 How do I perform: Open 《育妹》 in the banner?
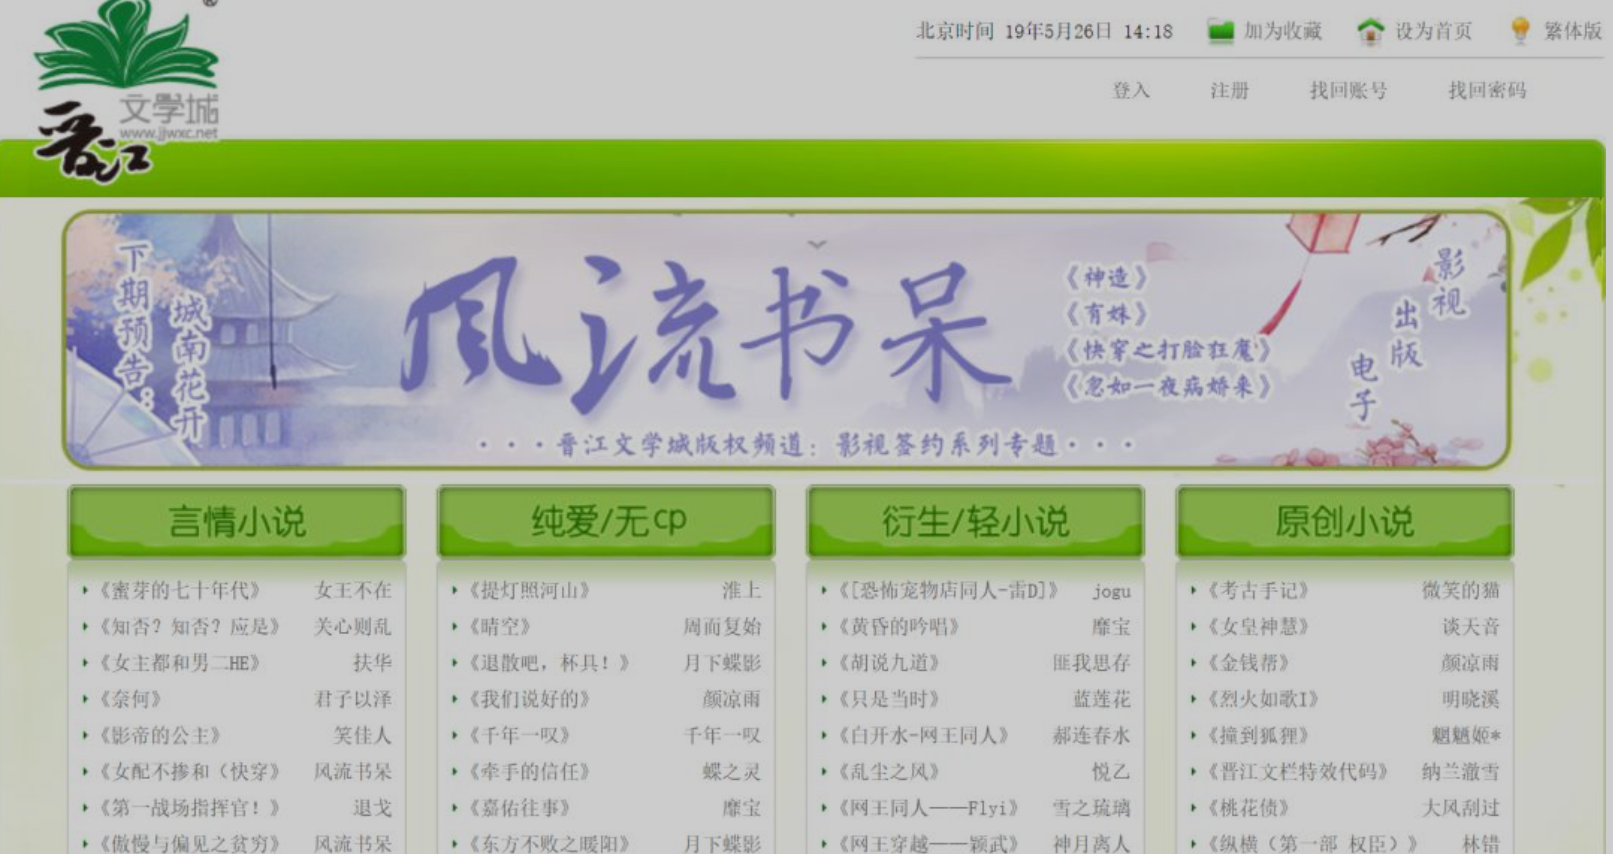tap(1106, 313)
